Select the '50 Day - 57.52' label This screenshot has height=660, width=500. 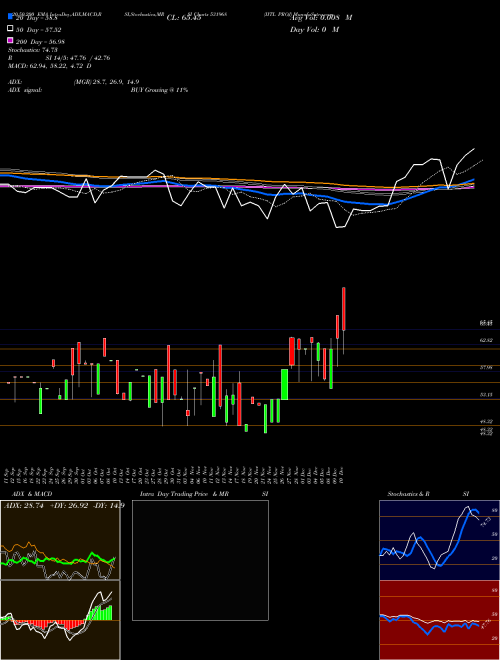click(x=39, y=29)
